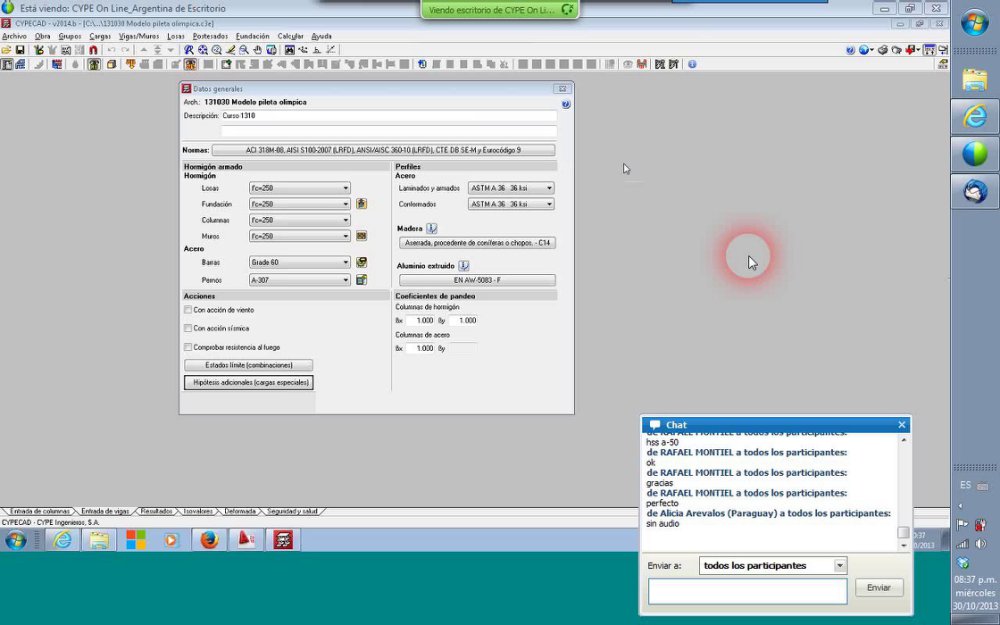Screen dimensions: 1000x625
Task: Click the help icon inside Datos generales dialog
Action: (566, 104)
